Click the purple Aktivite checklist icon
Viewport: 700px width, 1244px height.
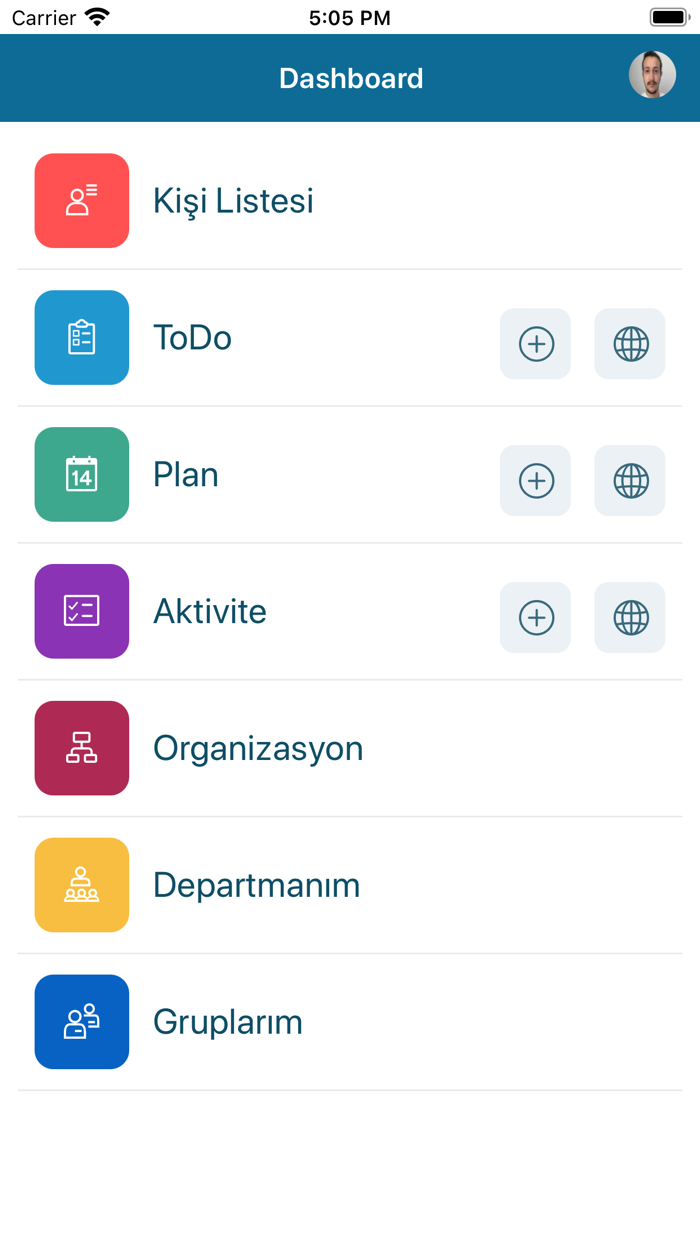pyautogui.click(x=81, y=611)
